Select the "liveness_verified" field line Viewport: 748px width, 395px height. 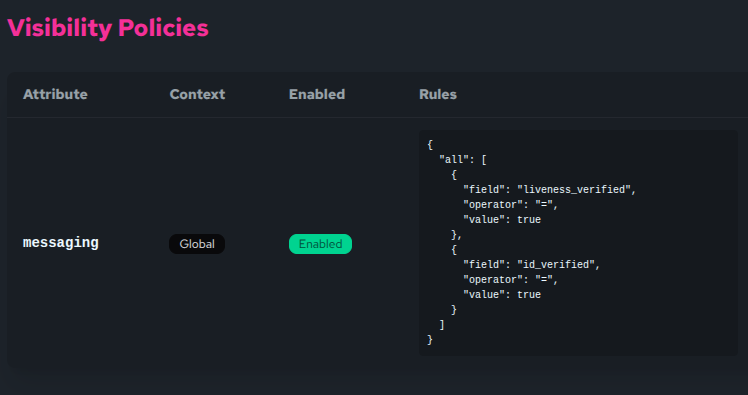550,190
